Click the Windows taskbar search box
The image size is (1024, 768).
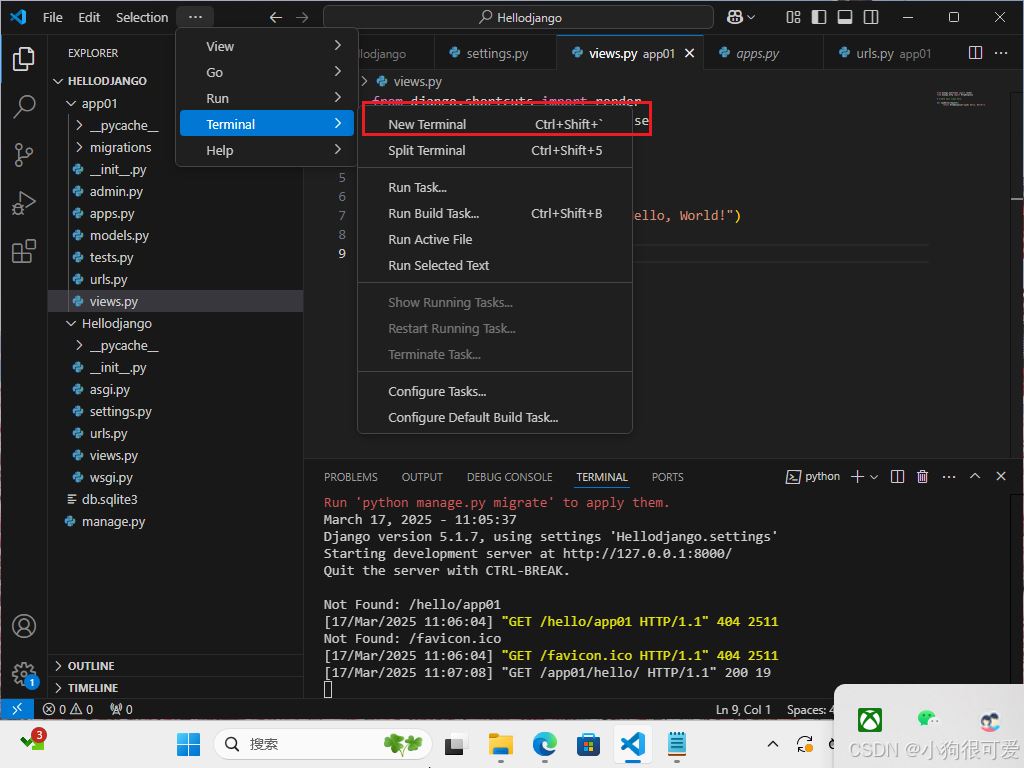pyautogui.click(x=323, y=744)
